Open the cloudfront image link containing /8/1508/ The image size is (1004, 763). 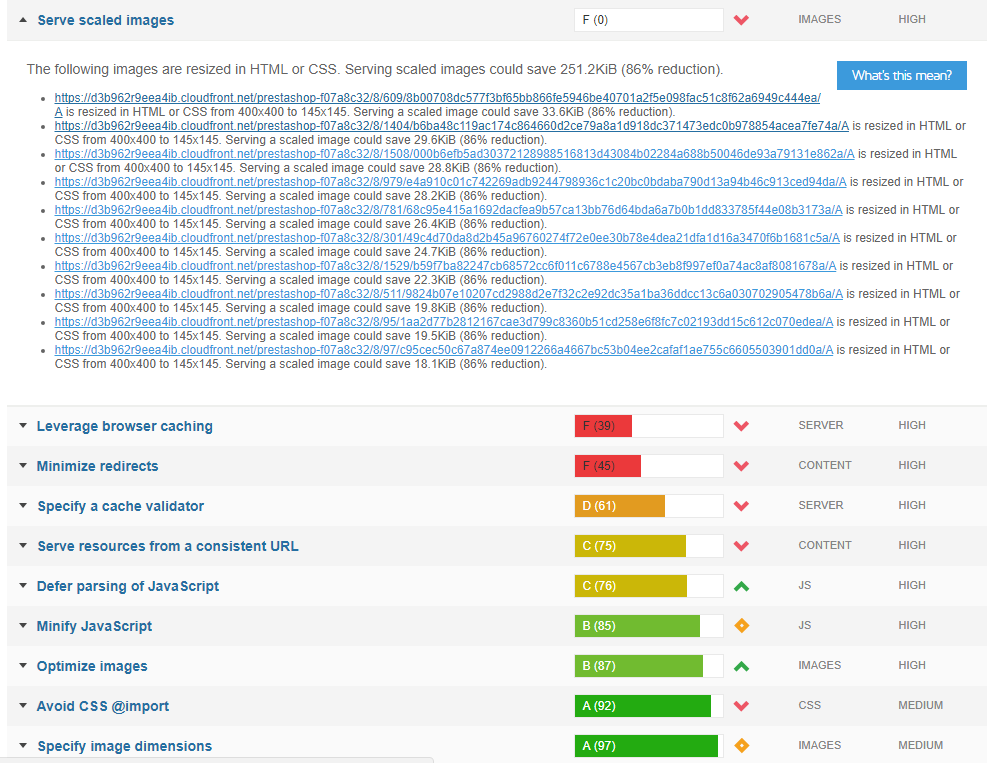point(454,154)
